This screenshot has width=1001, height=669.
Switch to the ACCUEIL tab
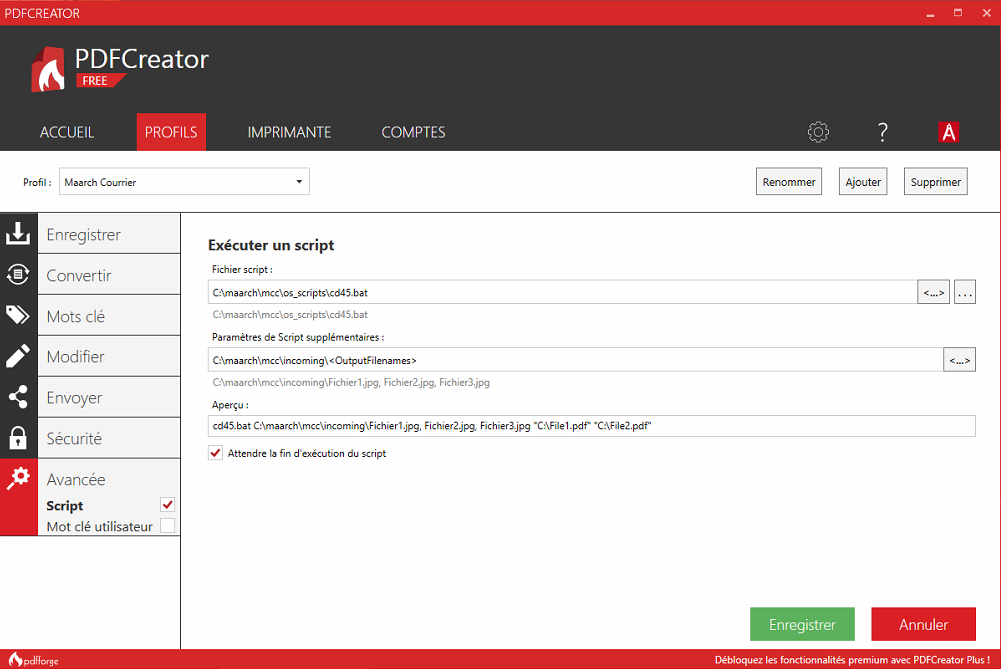pyautogui.click(x=67, y=132)
